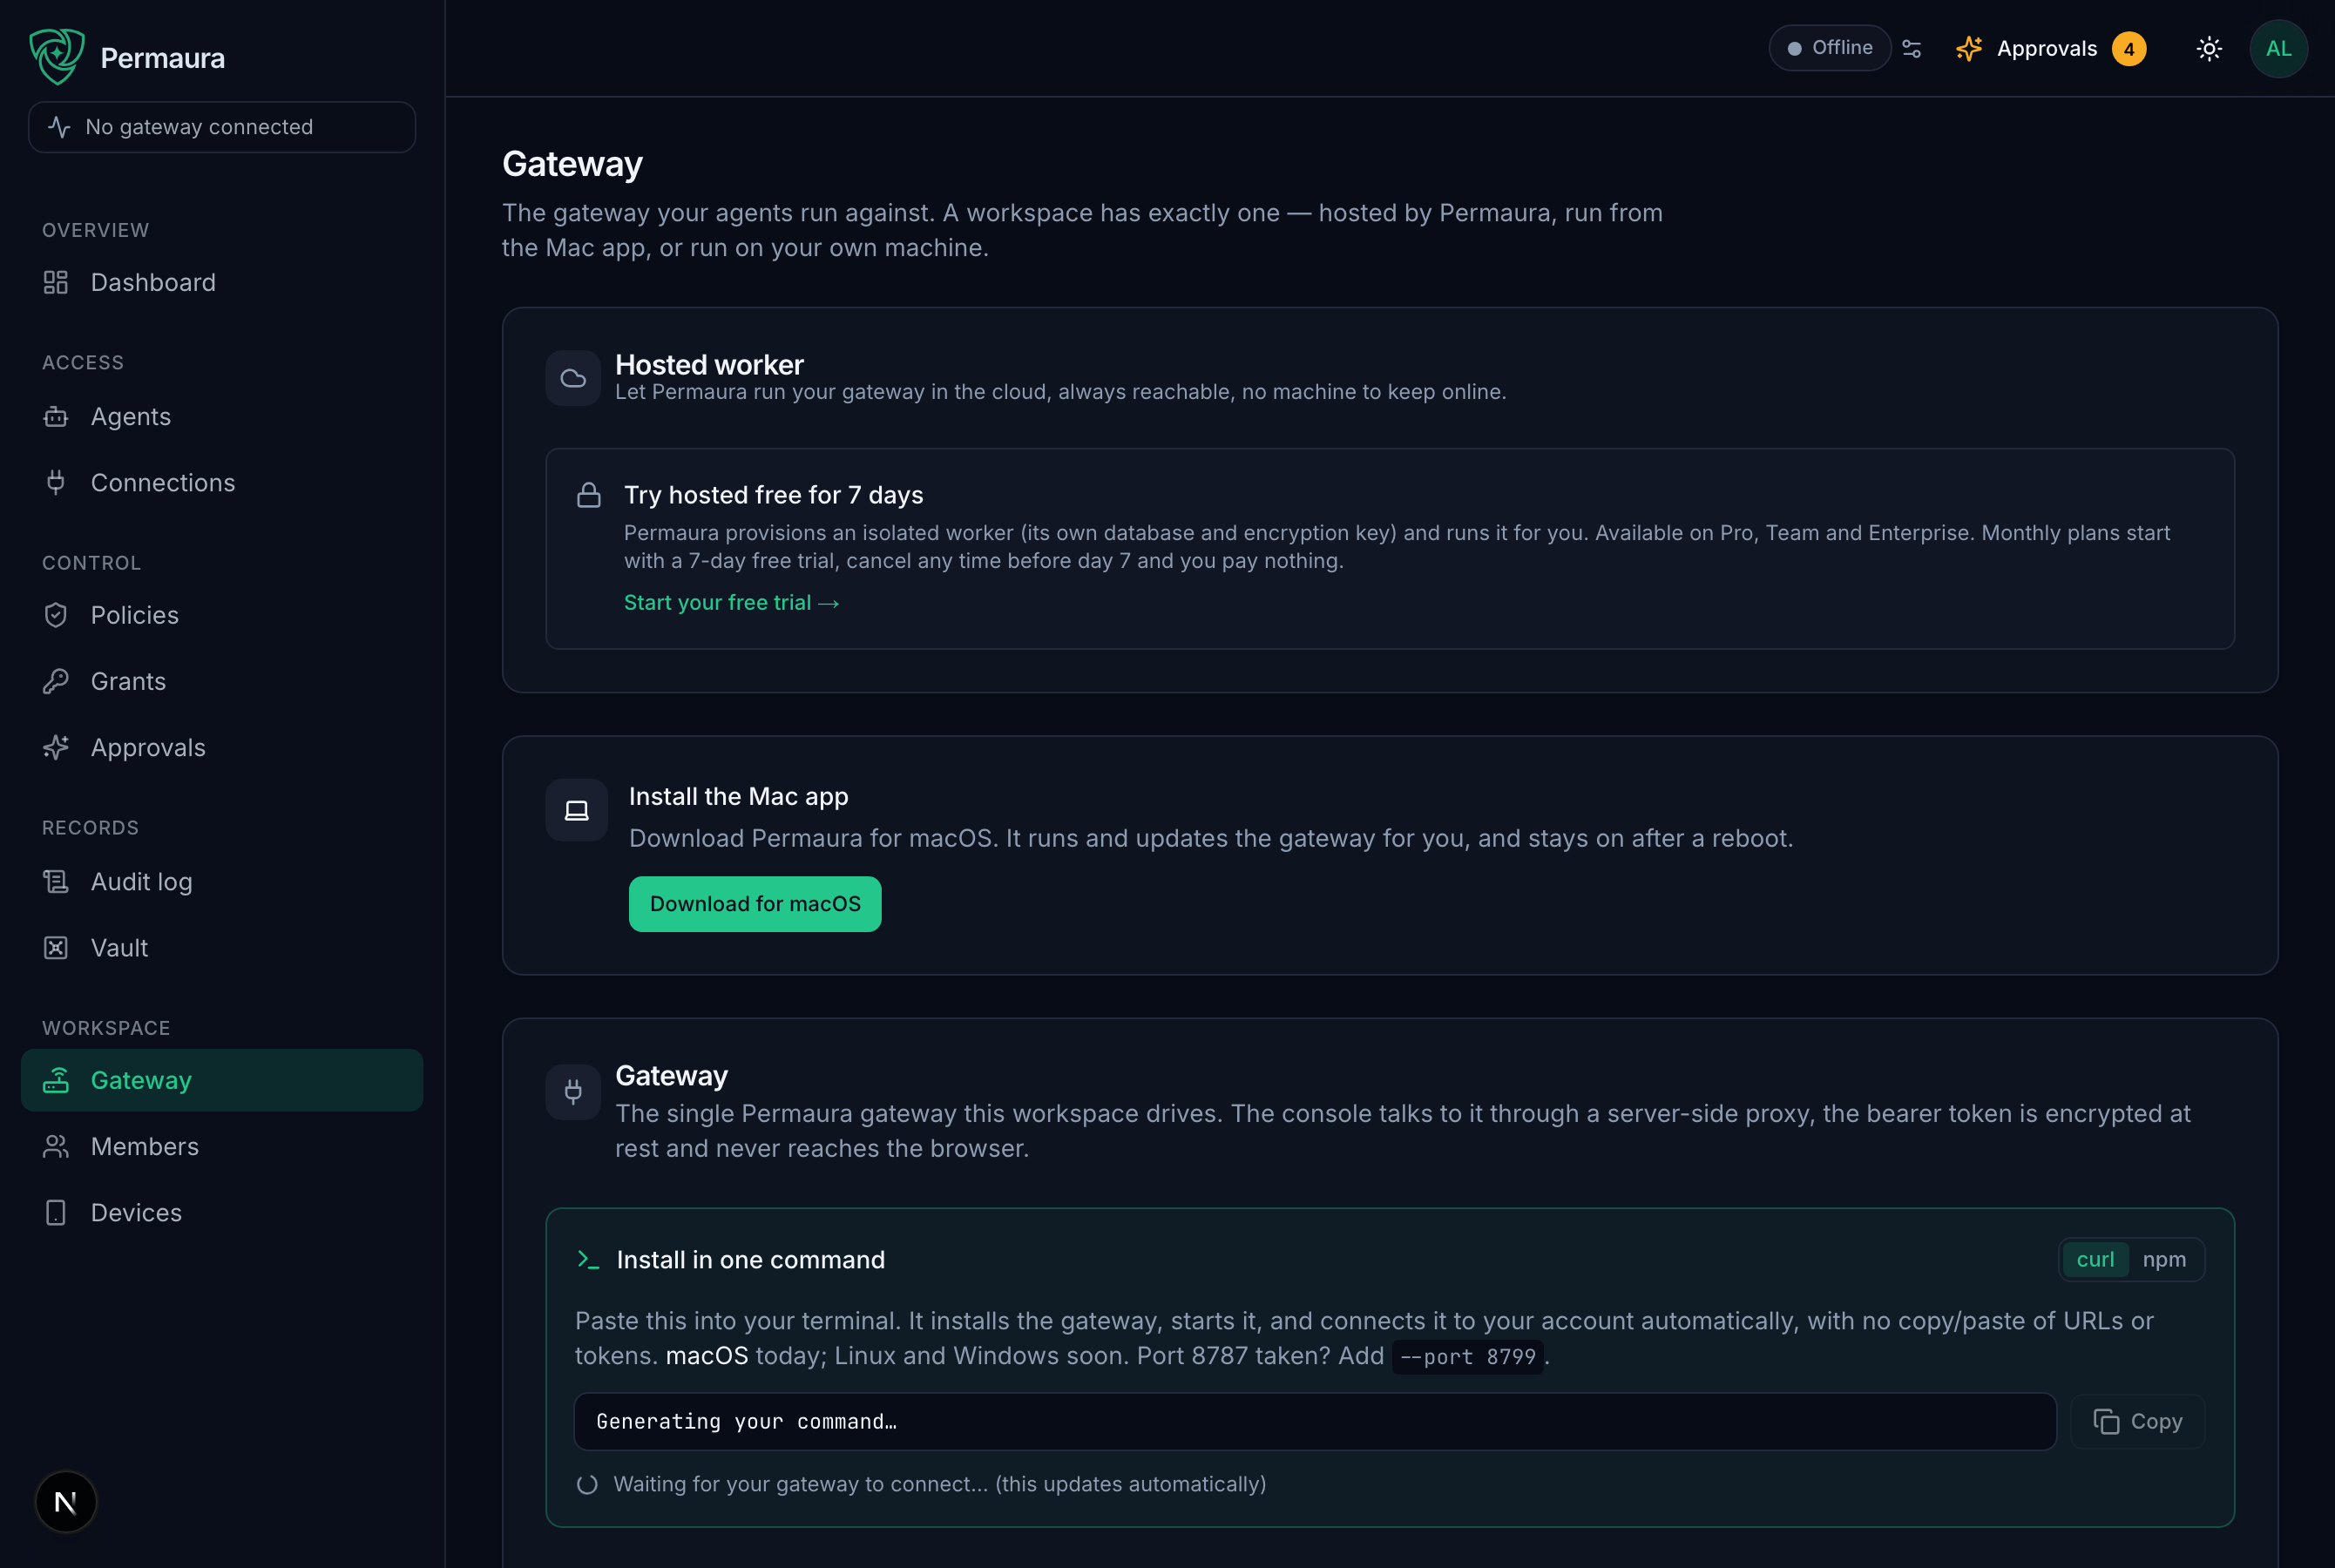Click the Vault icon
Image resolution: width=2335 pixels, height=1568 pixels.
tap(56, 947)
